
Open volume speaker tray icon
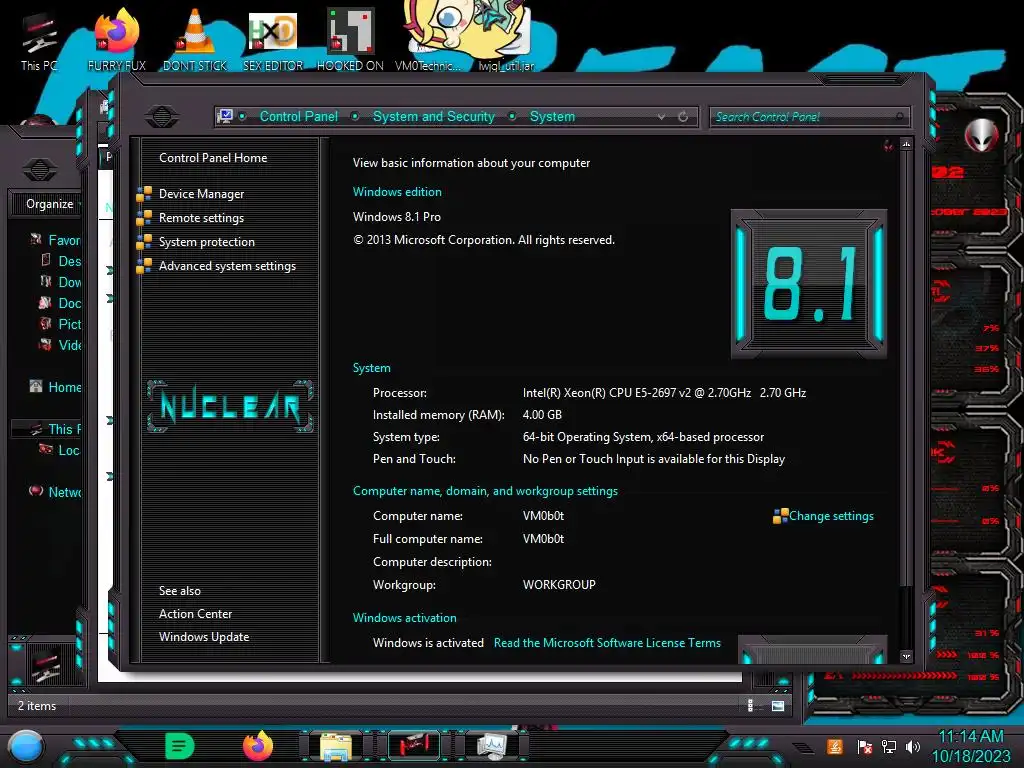click(x=913, y=746)
